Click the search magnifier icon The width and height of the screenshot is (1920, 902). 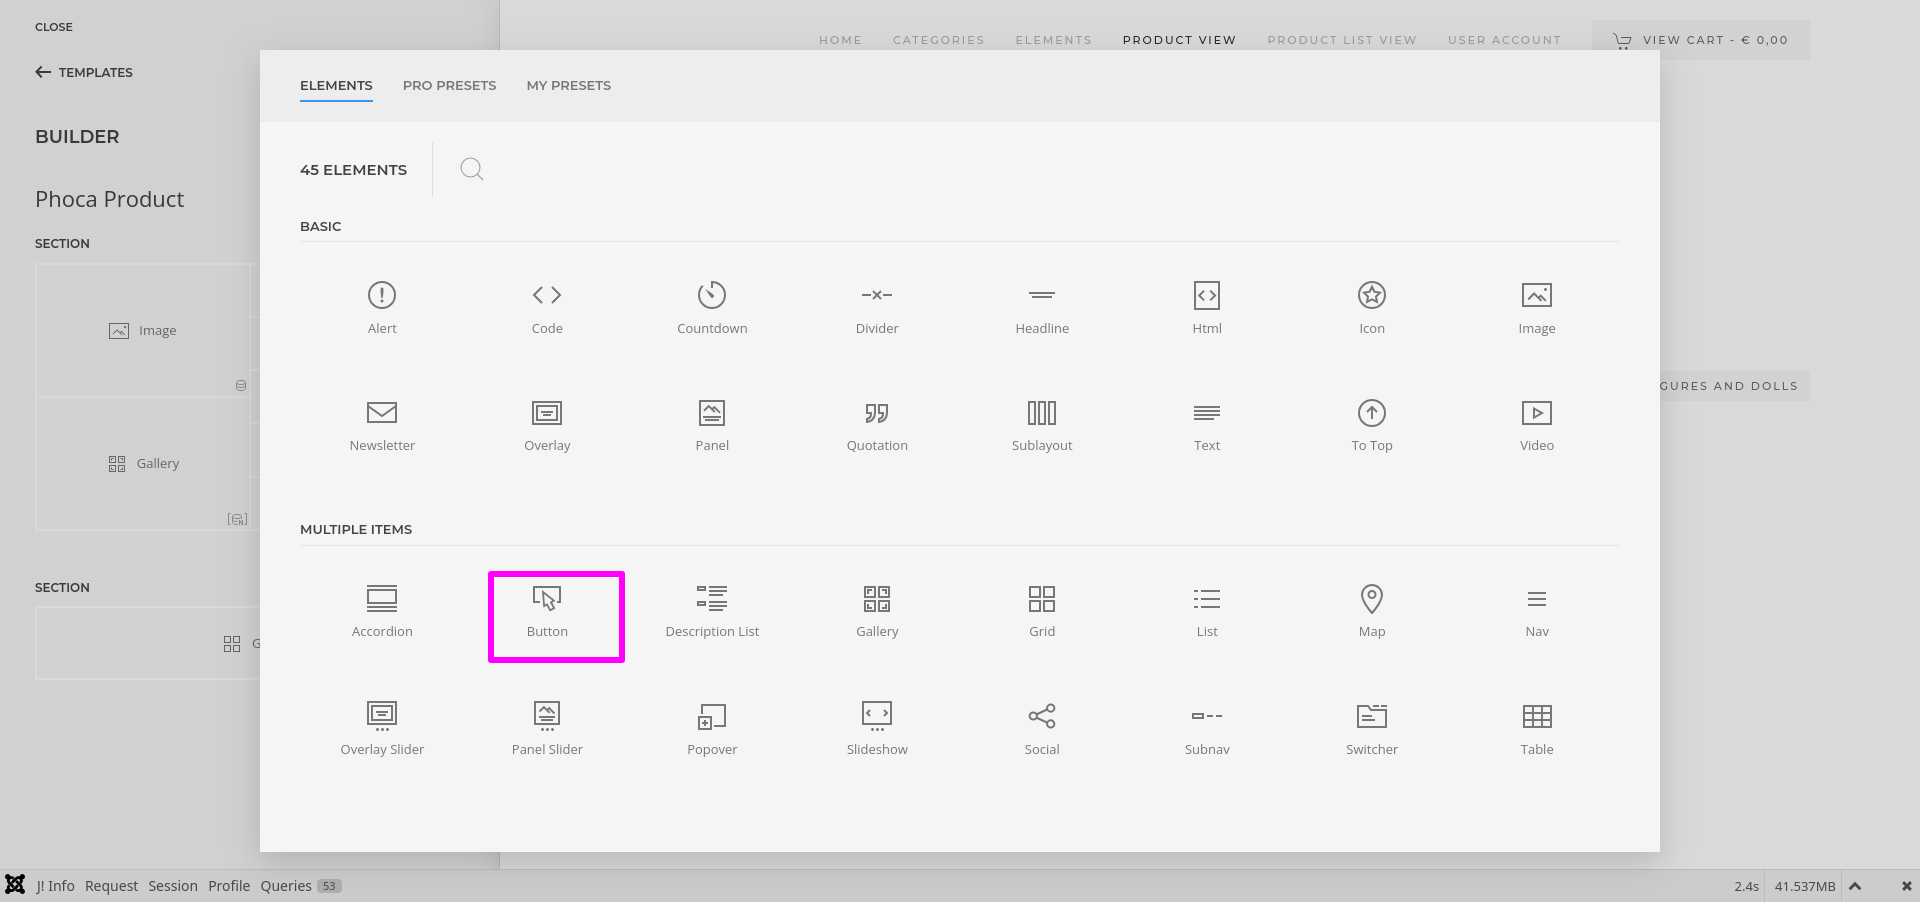(x=471, y=169)
